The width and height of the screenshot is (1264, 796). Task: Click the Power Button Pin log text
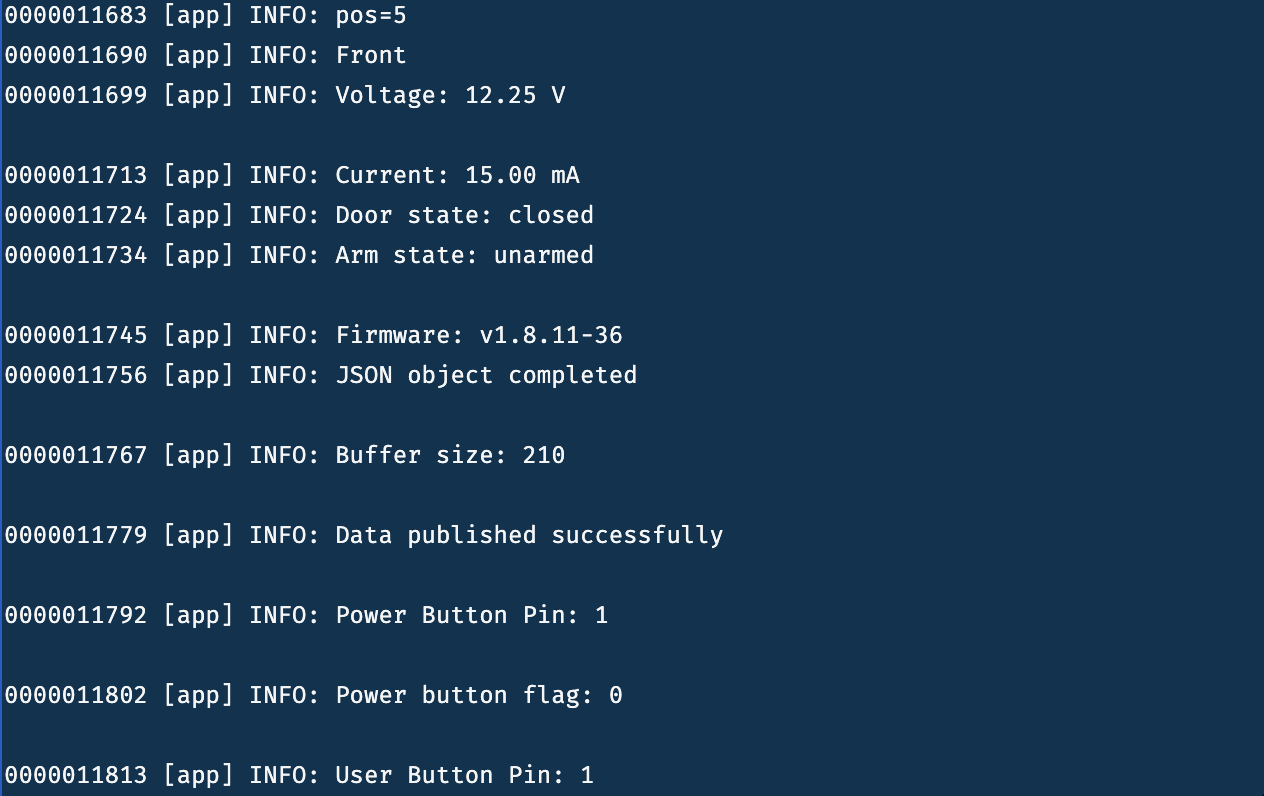471,616
